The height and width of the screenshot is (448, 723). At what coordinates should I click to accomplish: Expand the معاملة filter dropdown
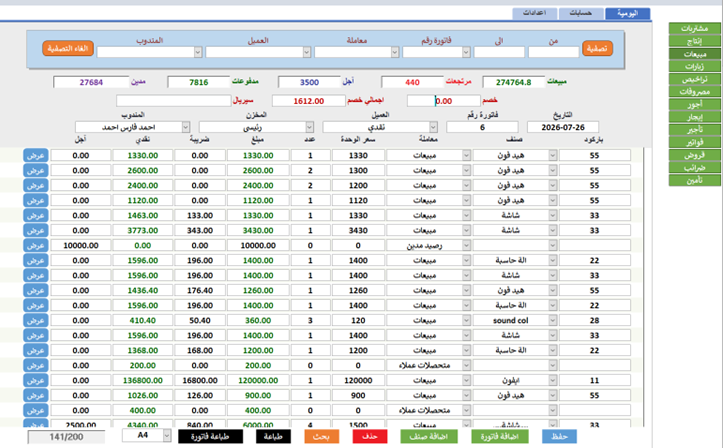click(x=395, y=52)
